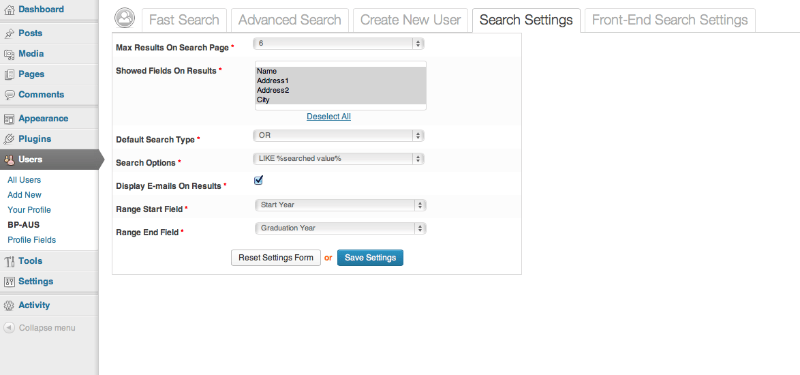
Task: Open the Pages menu label
Action: click(x=31, y=74)
